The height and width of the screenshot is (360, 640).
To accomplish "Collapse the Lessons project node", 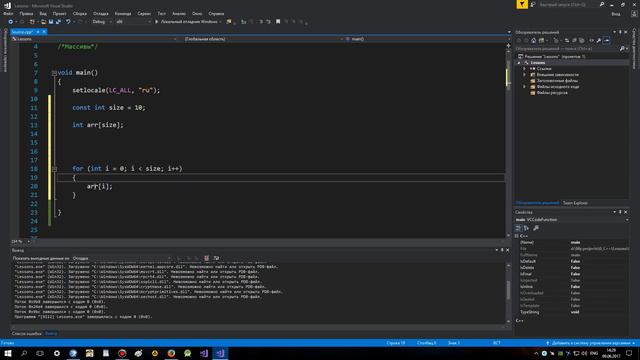I will pyautogui.click(x=519, y=63).
